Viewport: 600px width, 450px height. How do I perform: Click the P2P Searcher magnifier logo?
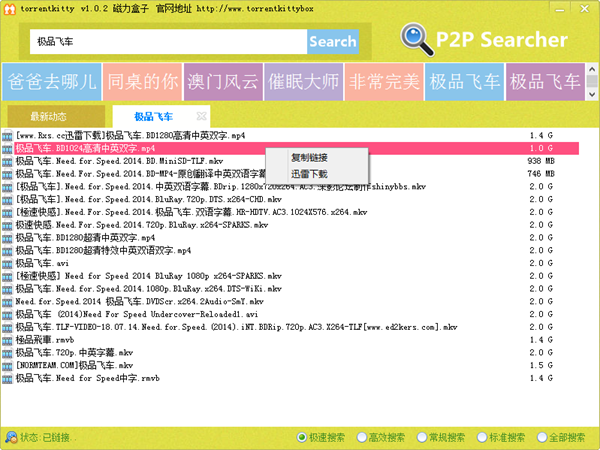click(x=417, y=39)
